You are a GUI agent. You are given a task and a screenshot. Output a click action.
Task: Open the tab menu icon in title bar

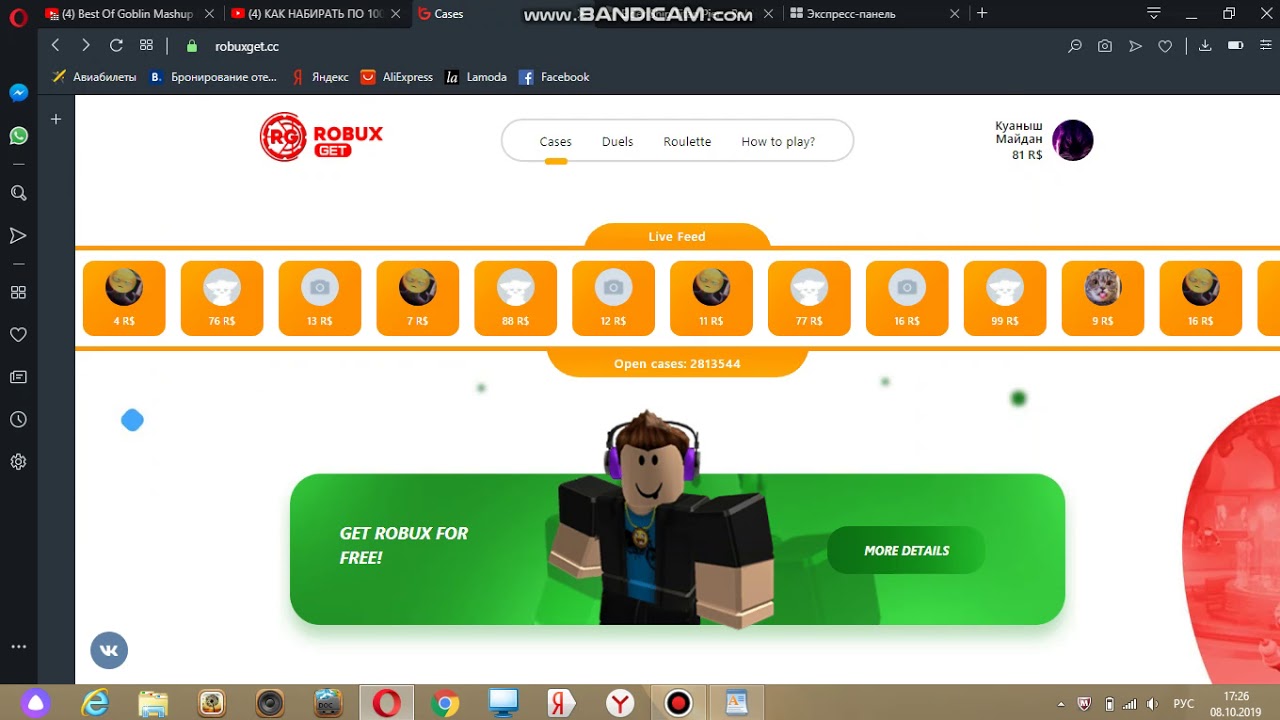[1154, 14]
